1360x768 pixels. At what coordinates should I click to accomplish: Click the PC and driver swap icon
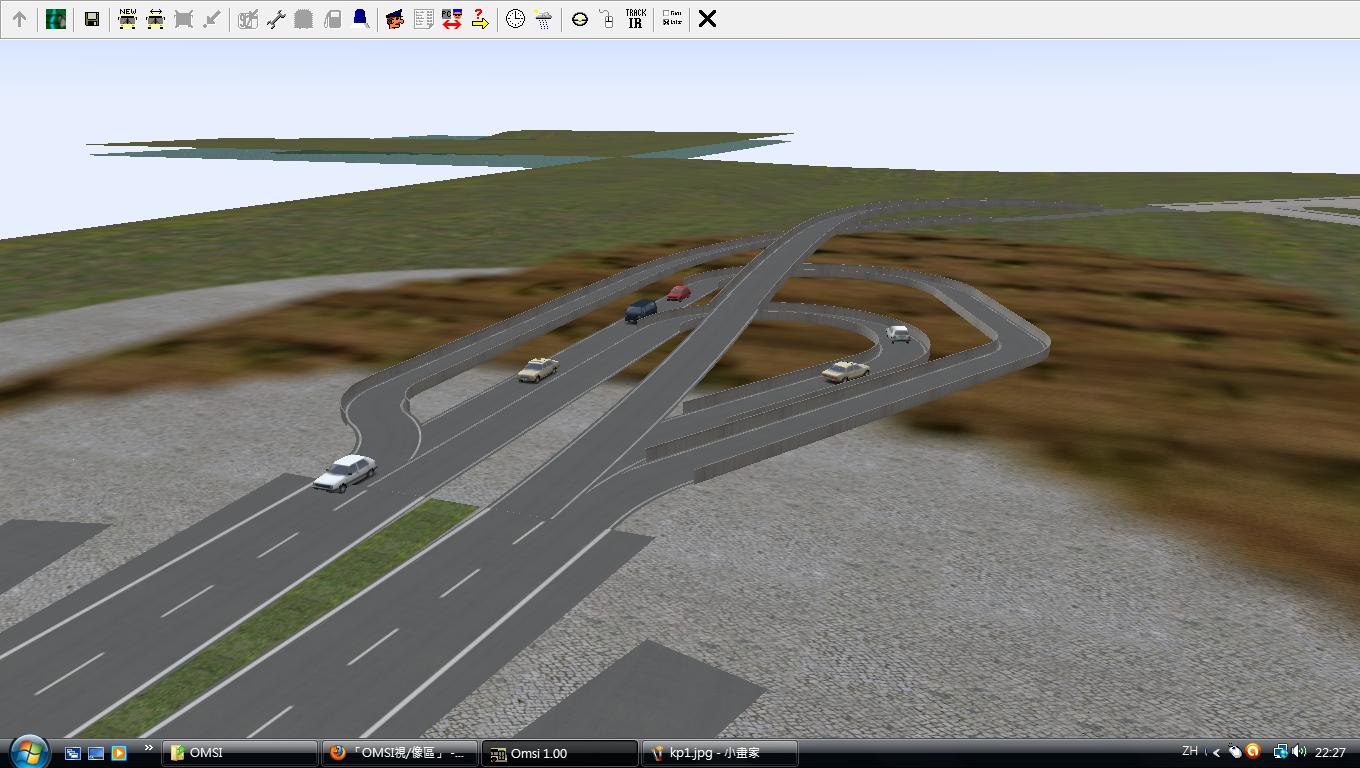coord(451,19)
